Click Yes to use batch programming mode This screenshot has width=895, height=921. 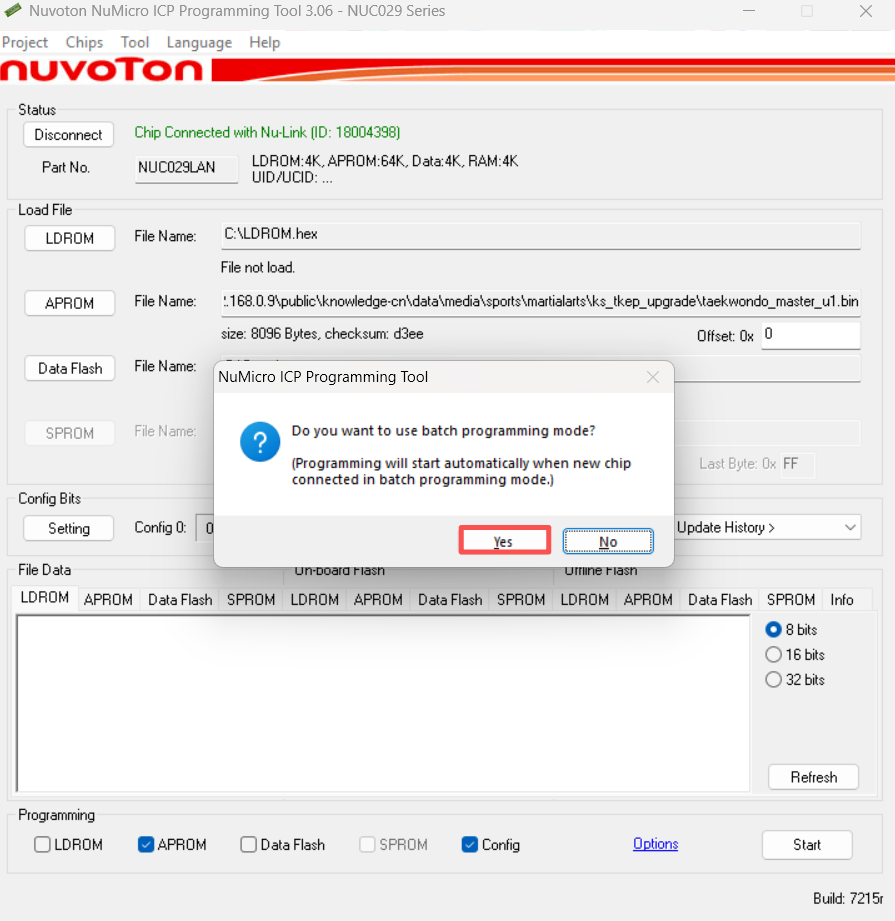pyautogui.click(x=504, y=541)
